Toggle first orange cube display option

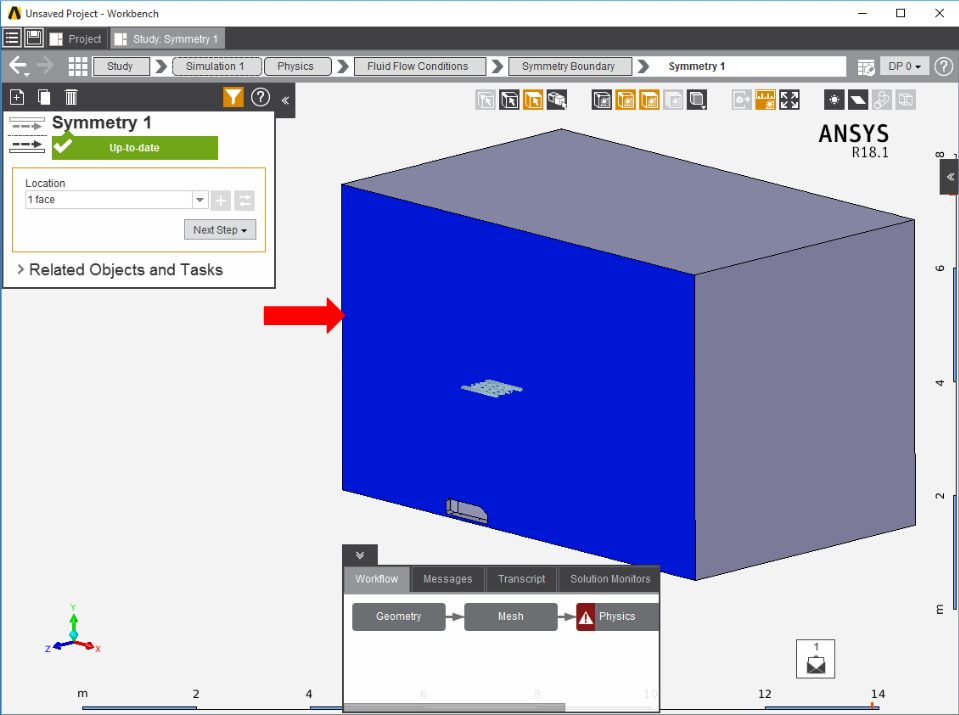click(x=626, y=100)
